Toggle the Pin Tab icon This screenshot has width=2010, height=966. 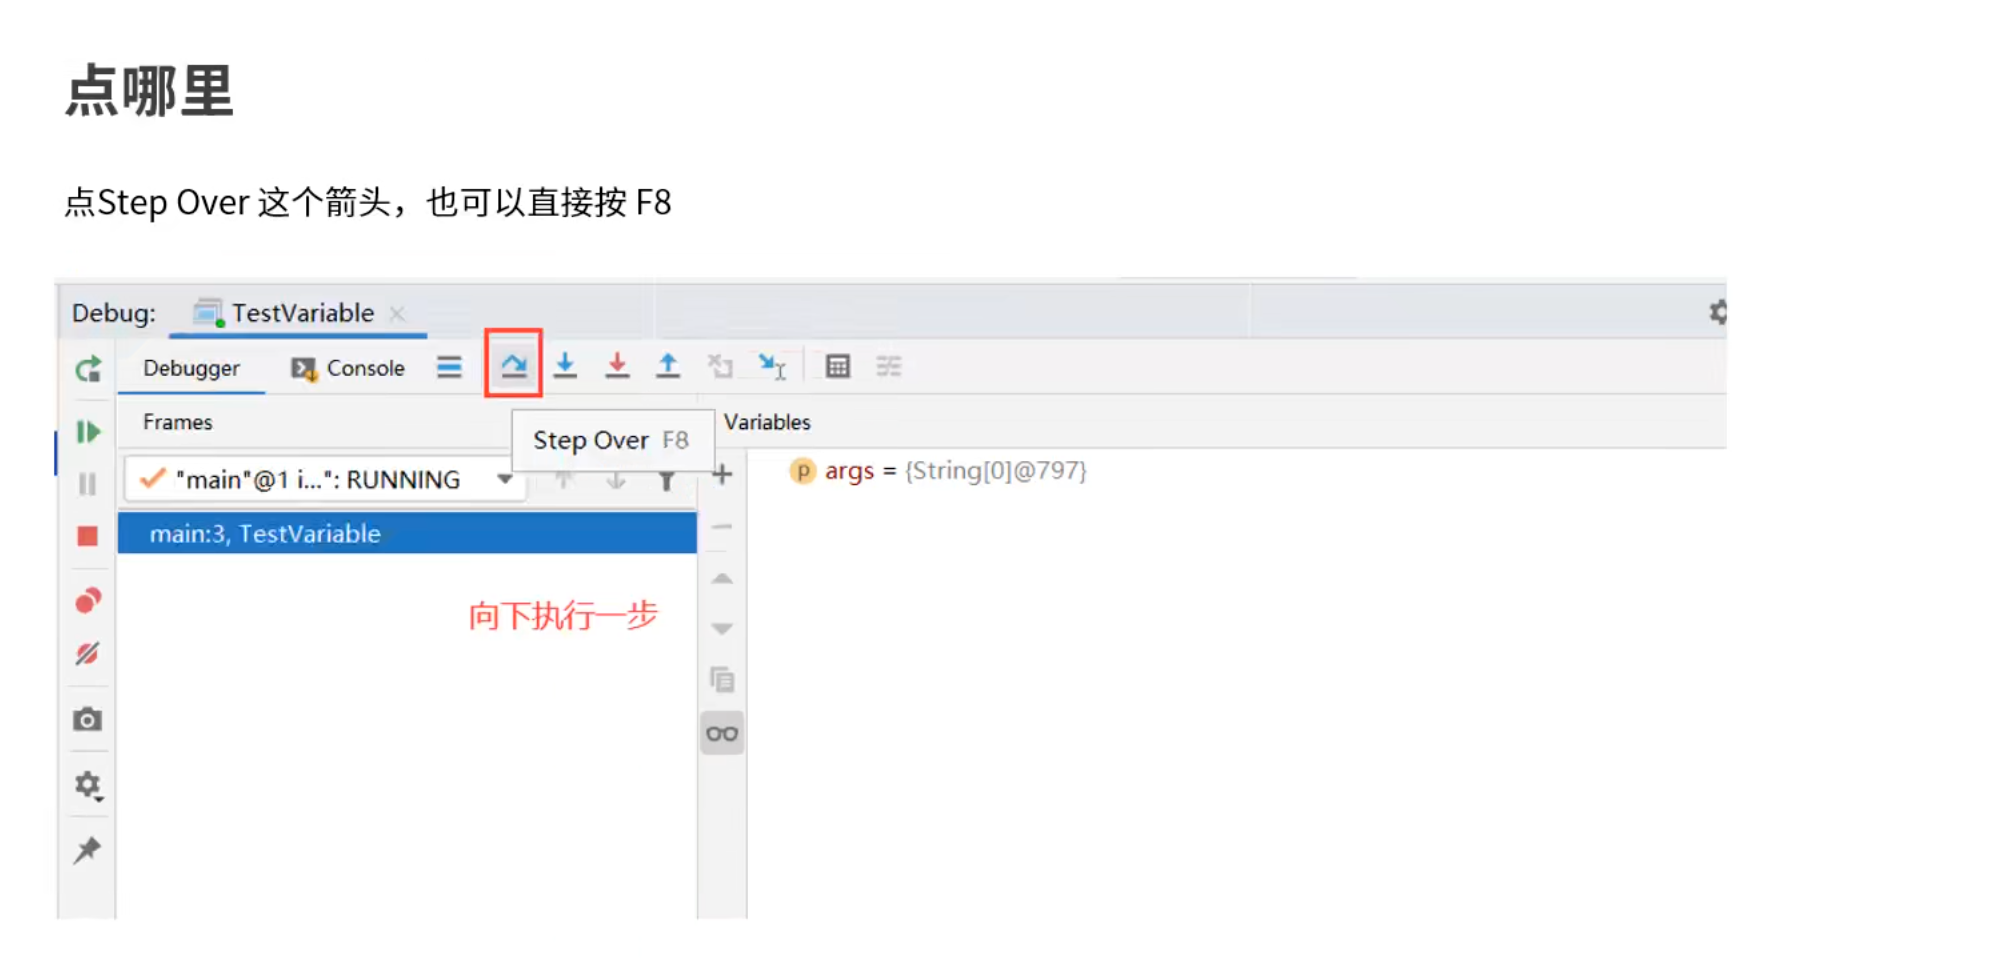pos(88,849)
